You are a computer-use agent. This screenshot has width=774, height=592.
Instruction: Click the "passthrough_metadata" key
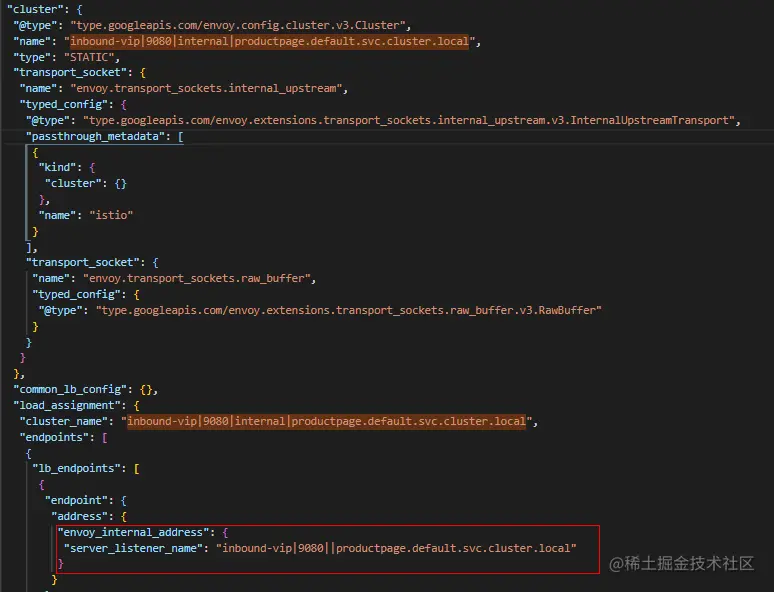tap(95, 136)
